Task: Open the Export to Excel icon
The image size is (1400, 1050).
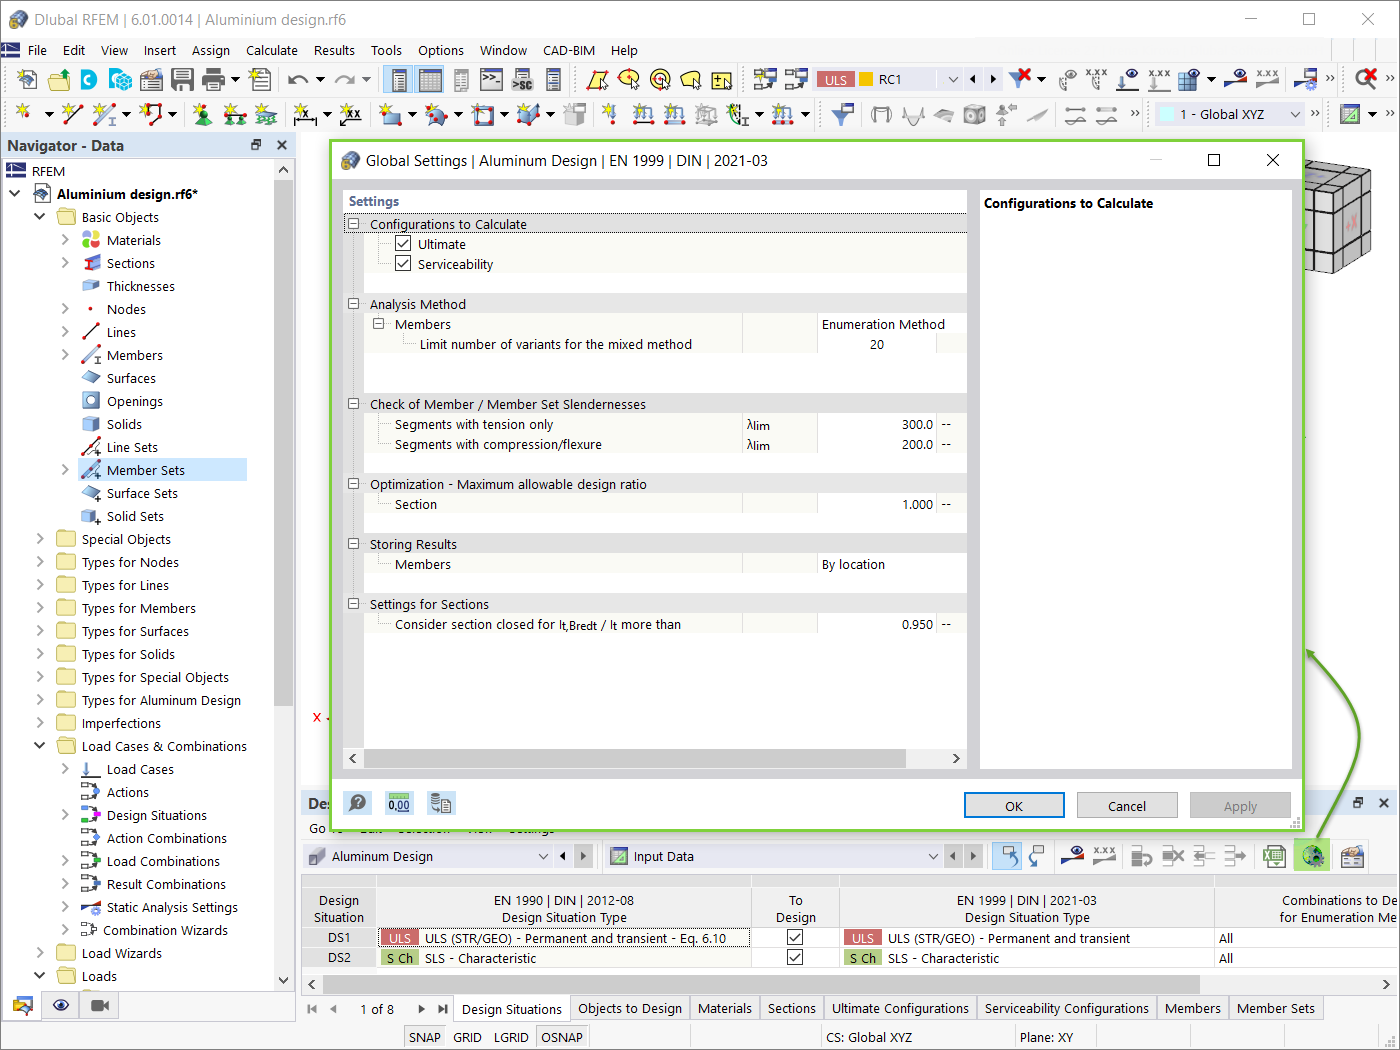Action: (1274, 856)
